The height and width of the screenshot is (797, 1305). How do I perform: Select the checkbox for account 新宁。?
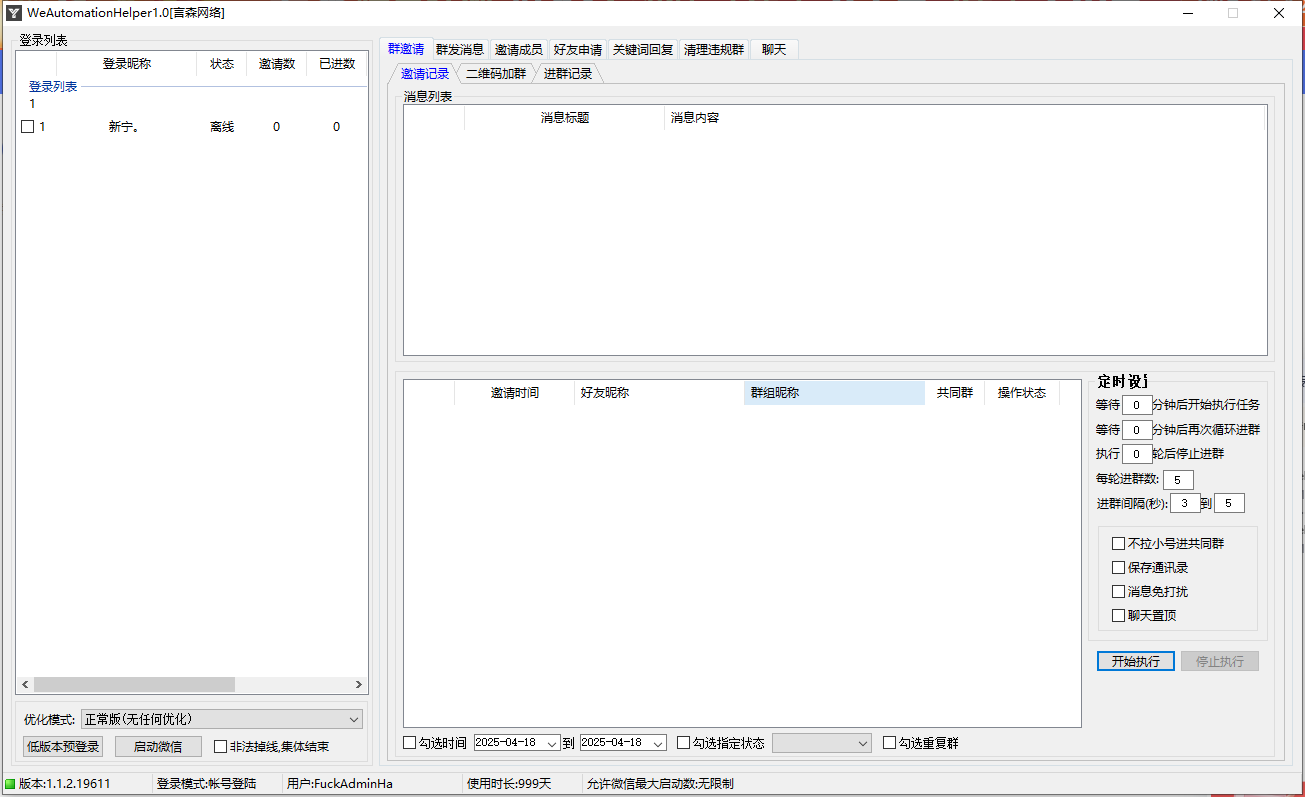pyautogui.click(x=28, y=127)
